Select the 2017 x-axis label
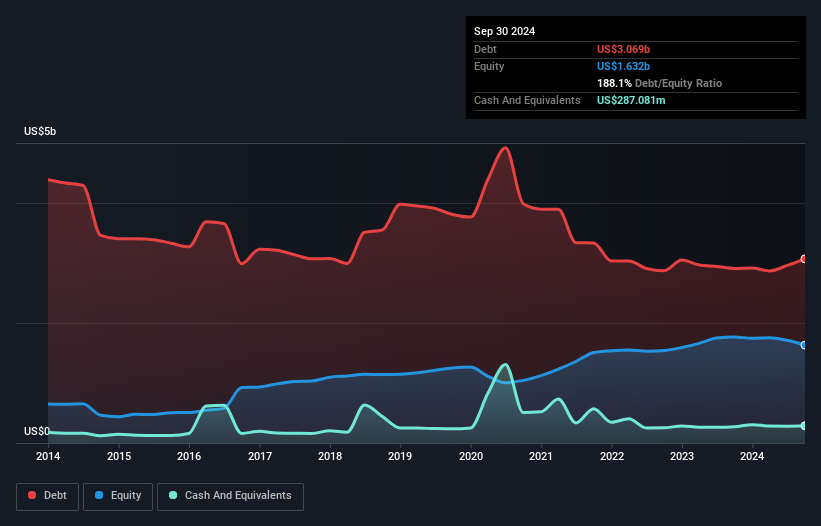Viewport: 821px width, 526px height. coord(260,456)
